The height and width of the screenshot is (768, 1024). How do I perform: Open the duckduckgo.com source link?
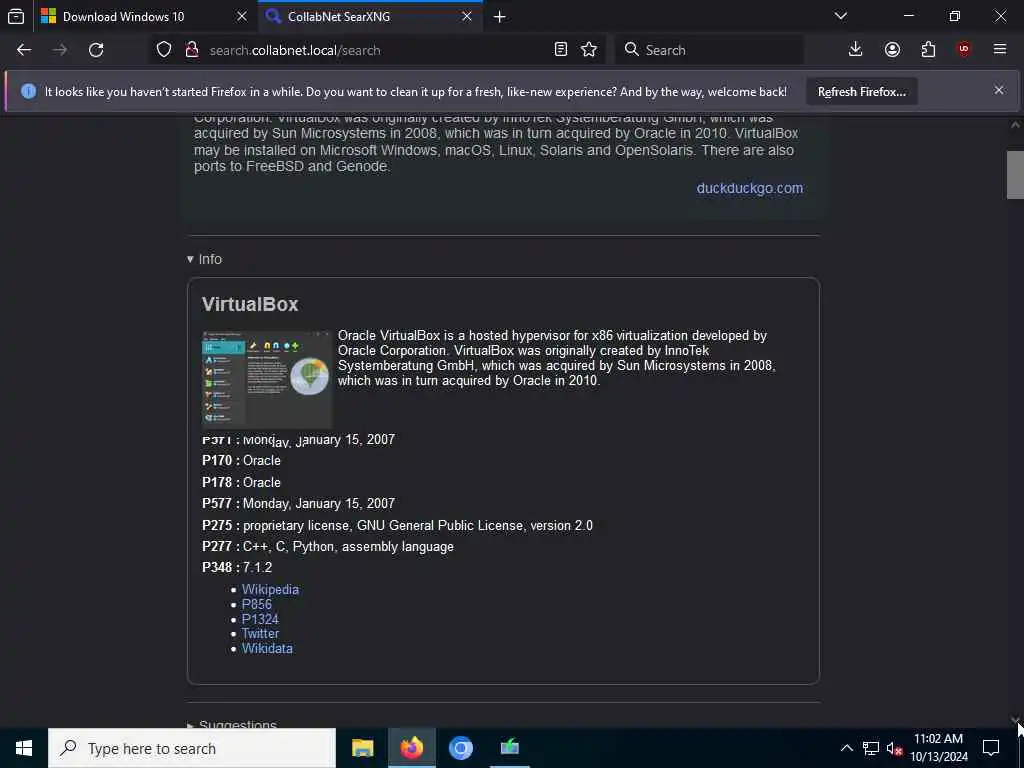click(750, 188)
